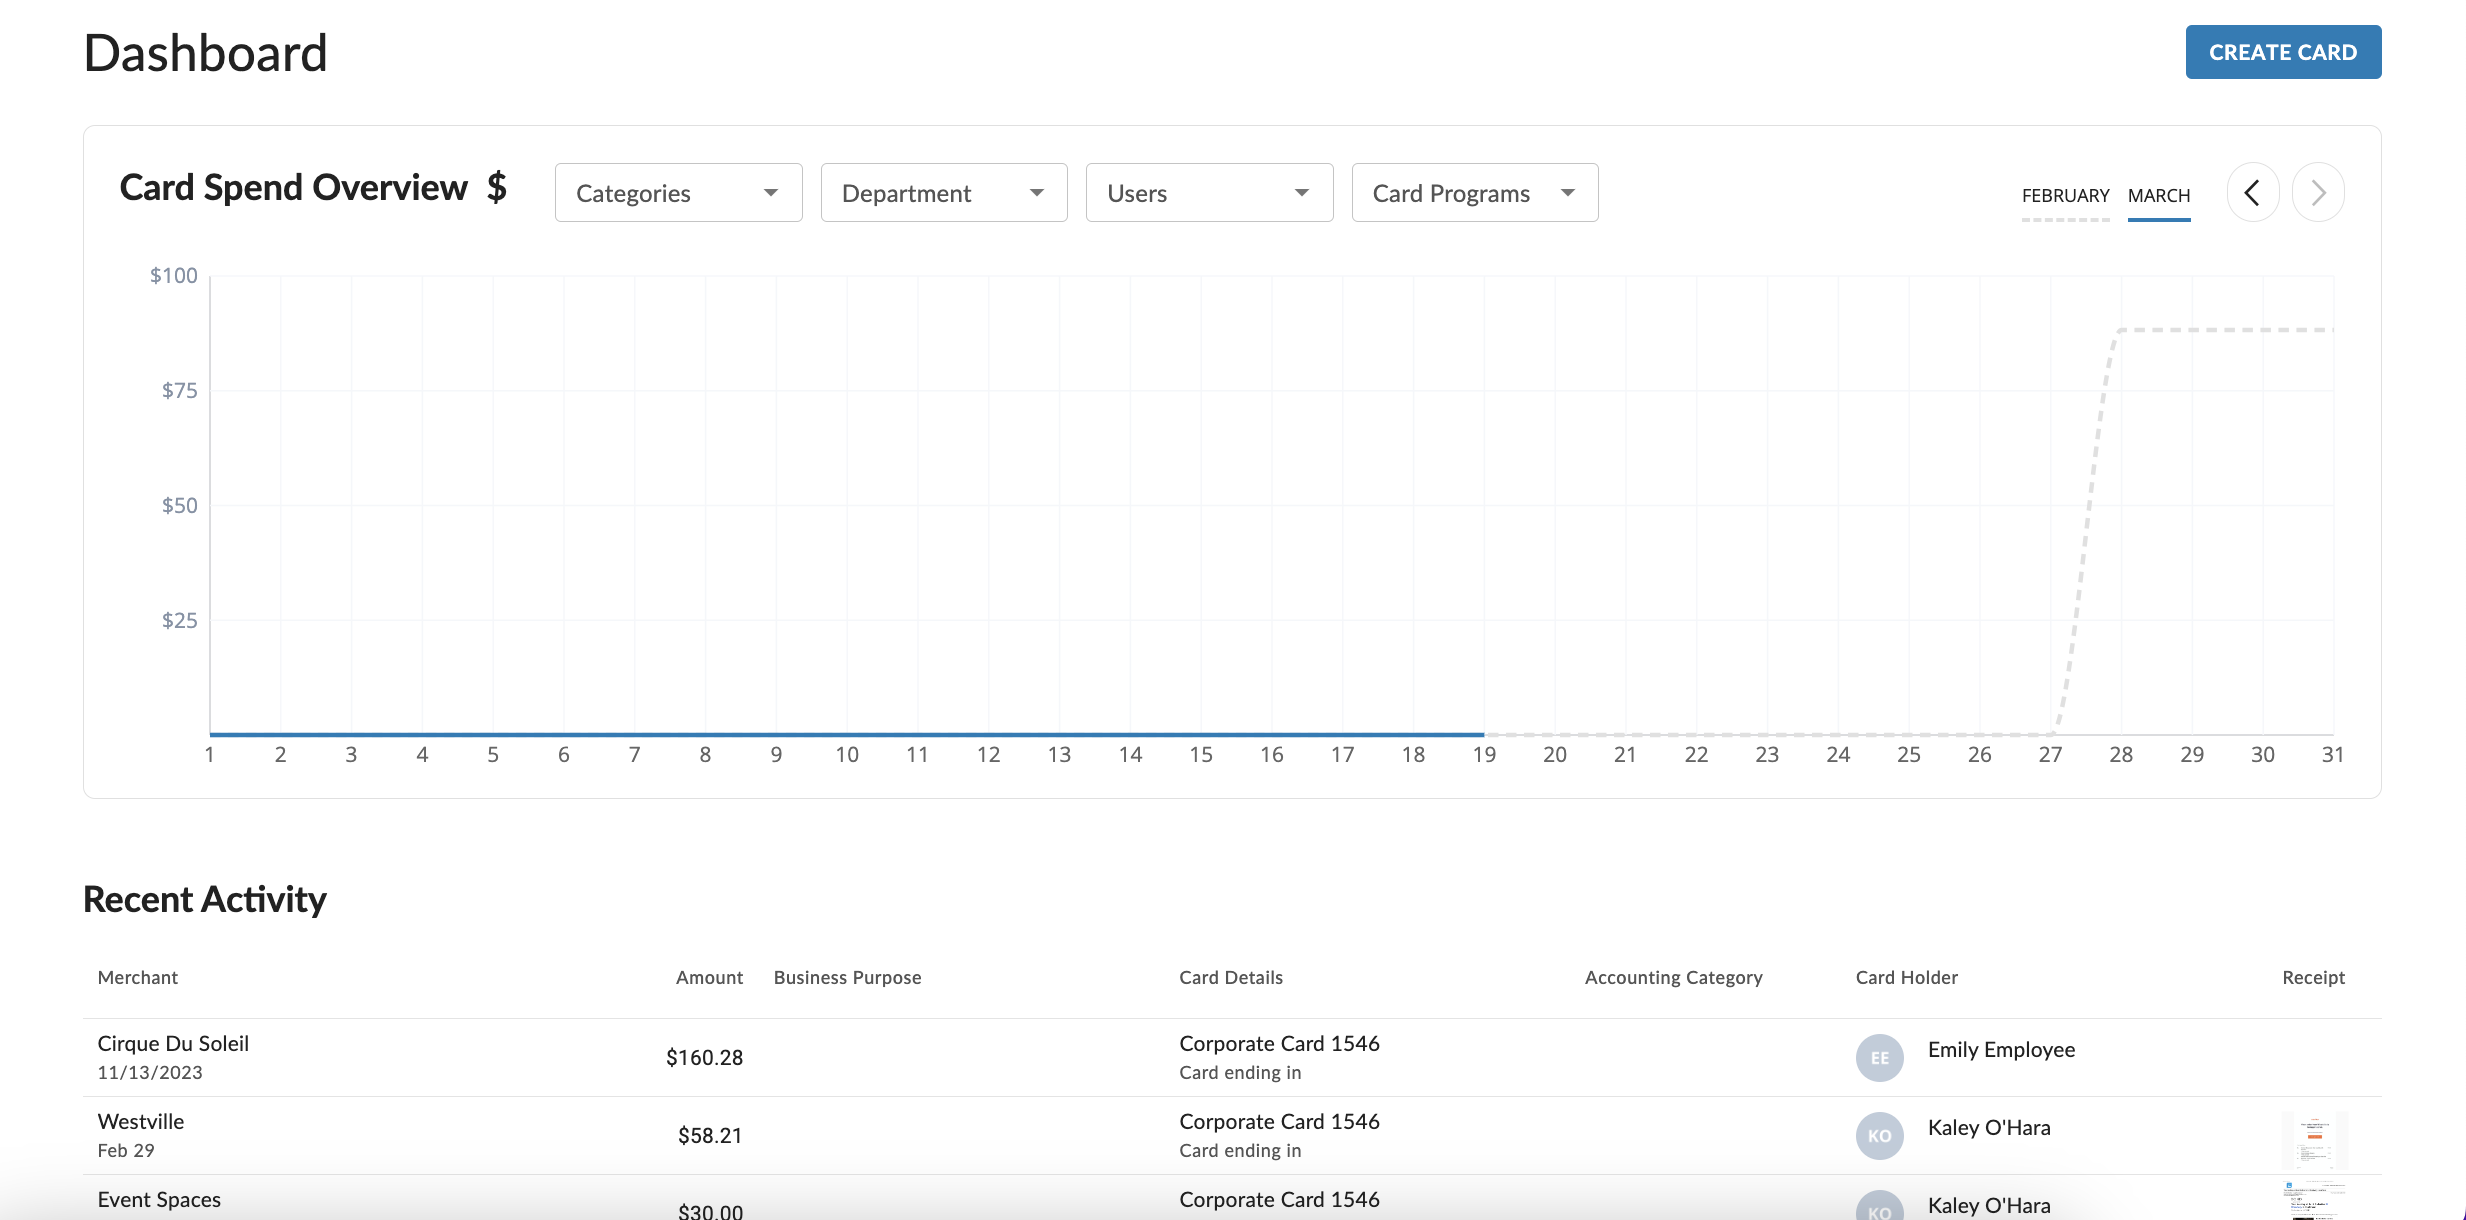
Task: Select the Westville $58.21 amount
Action: (x=709, y=1136)
